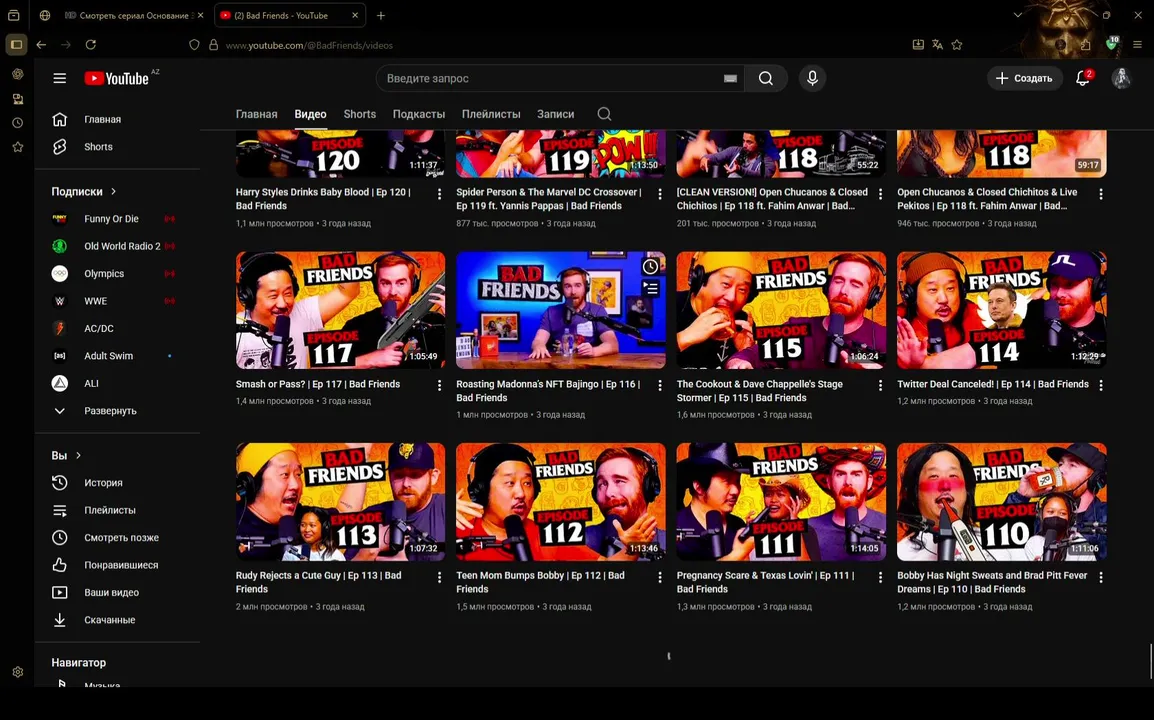Open Понравившиеся in sidebar
Image resolution: width=1154 pixels, height=720 pixels.
tap(121, 565)
